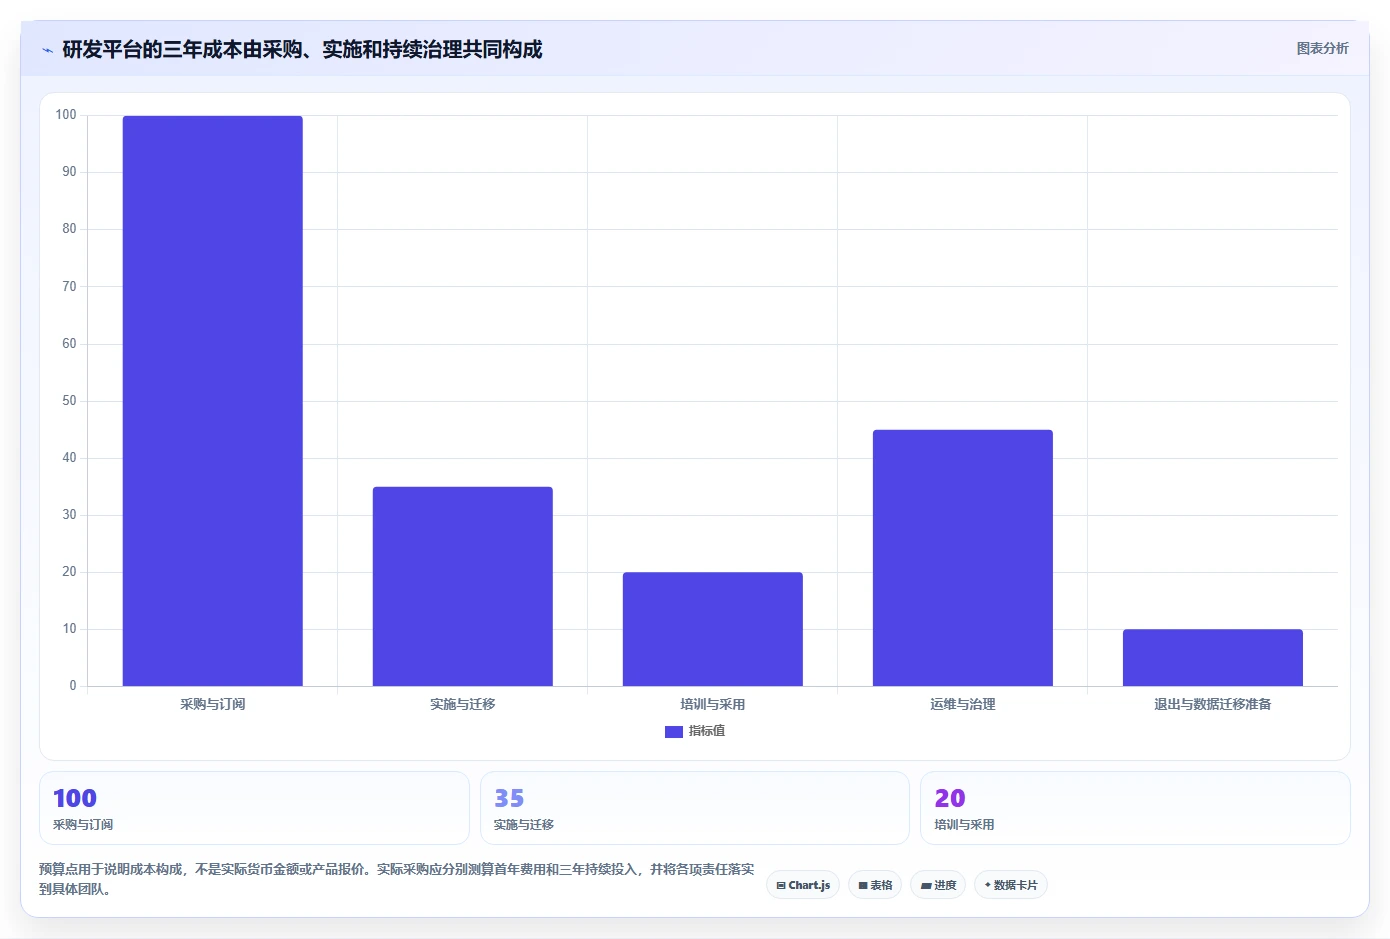Screen dimensions: 1390x939
Task: Toggle the 指标值 legend entry
Action: pos(695,731)
